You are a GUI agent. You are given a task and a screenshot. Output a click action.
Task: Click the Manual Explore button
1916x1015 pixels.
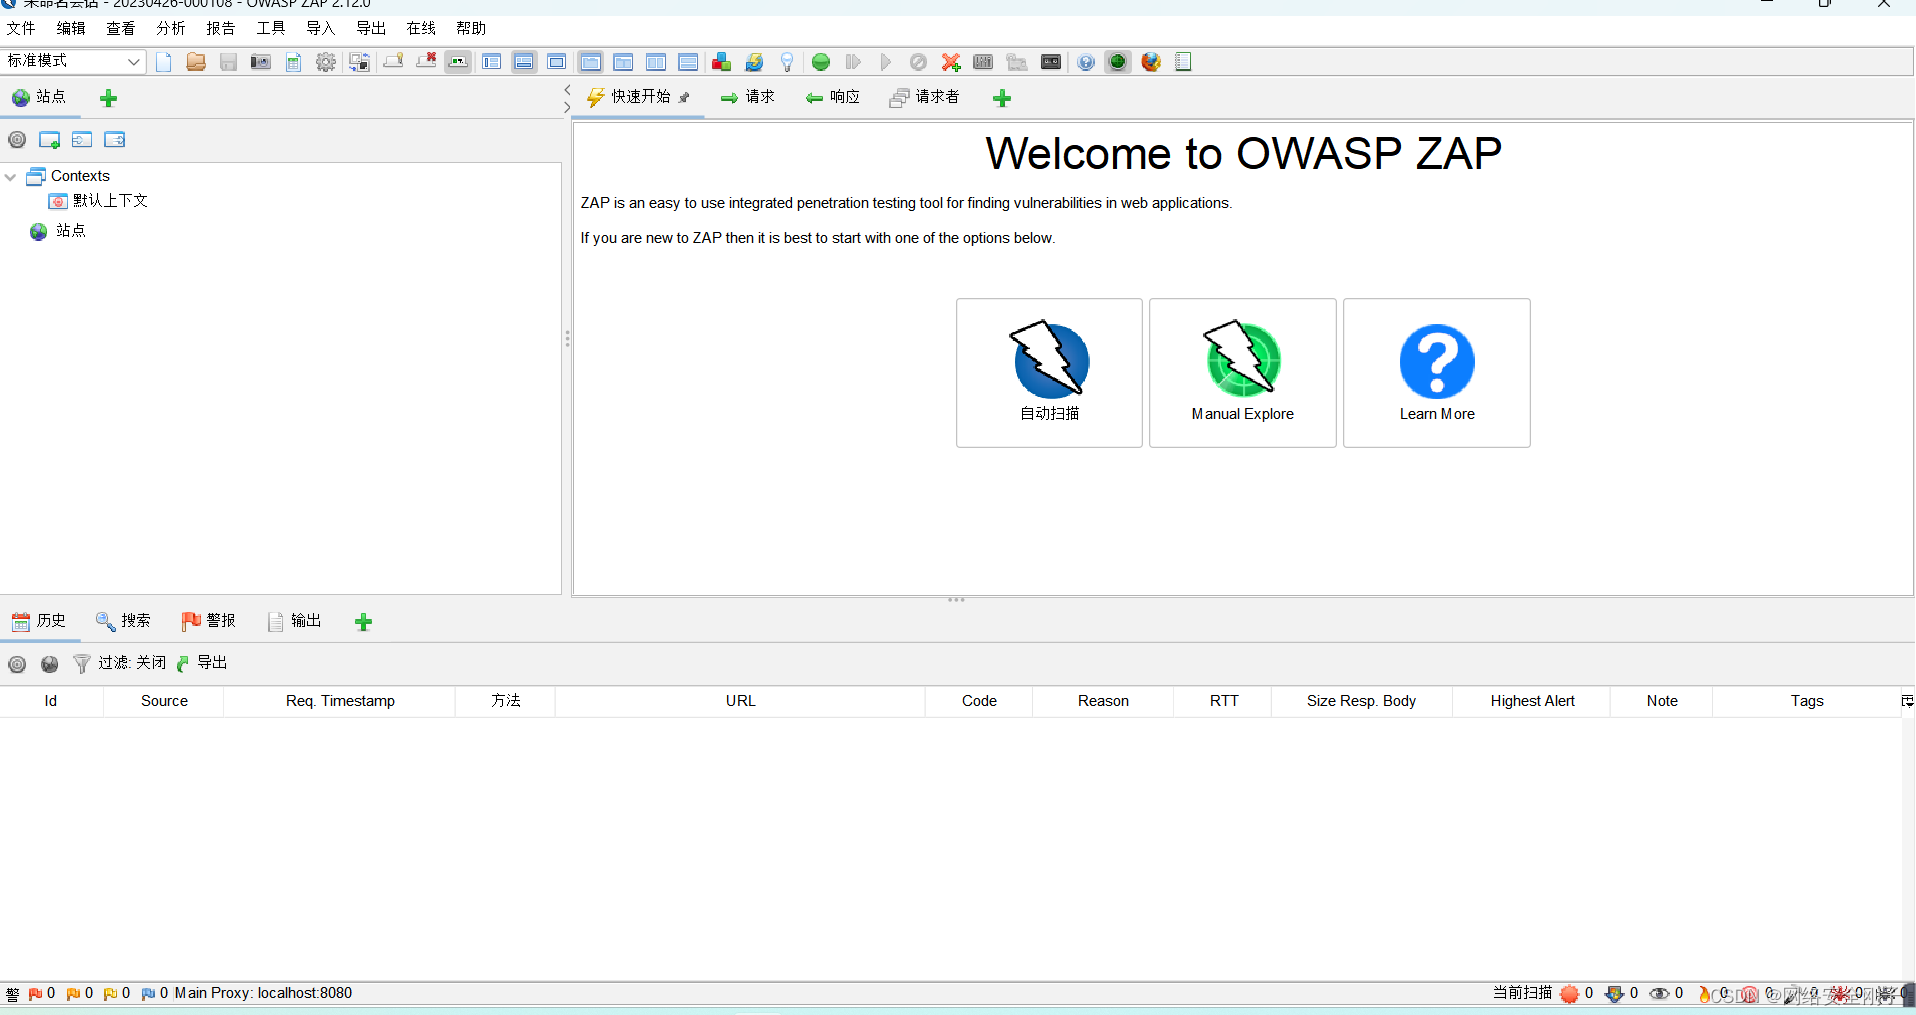coord(1243,373)
